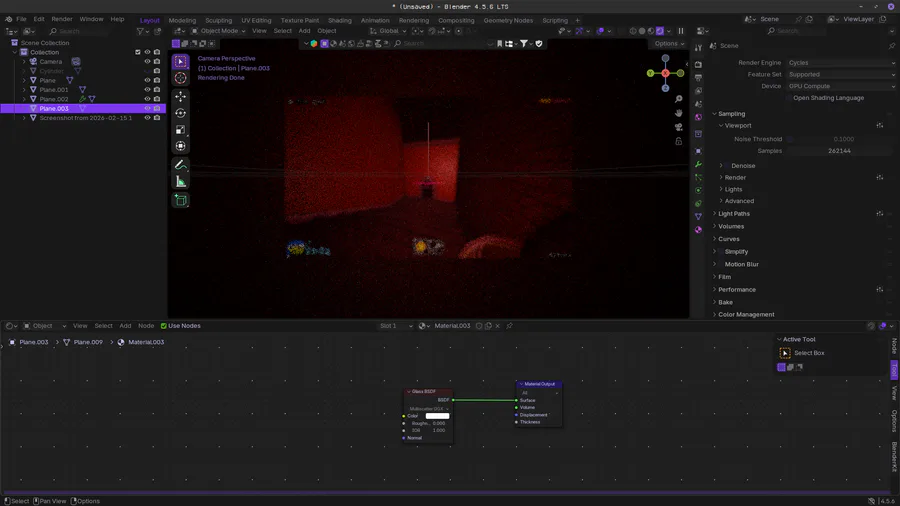Hide Plane.001 with its eye icon
This screenshot has height=506, width=900.
coord(147,90)
